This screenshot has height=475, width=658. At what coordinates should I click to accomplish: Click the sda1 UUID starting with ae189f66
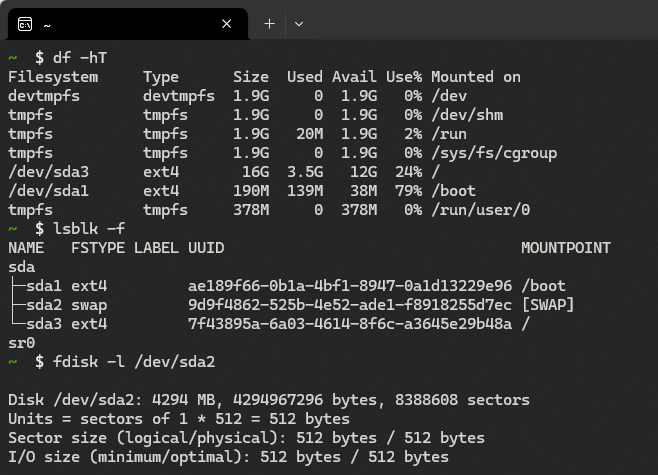point(349,286)
